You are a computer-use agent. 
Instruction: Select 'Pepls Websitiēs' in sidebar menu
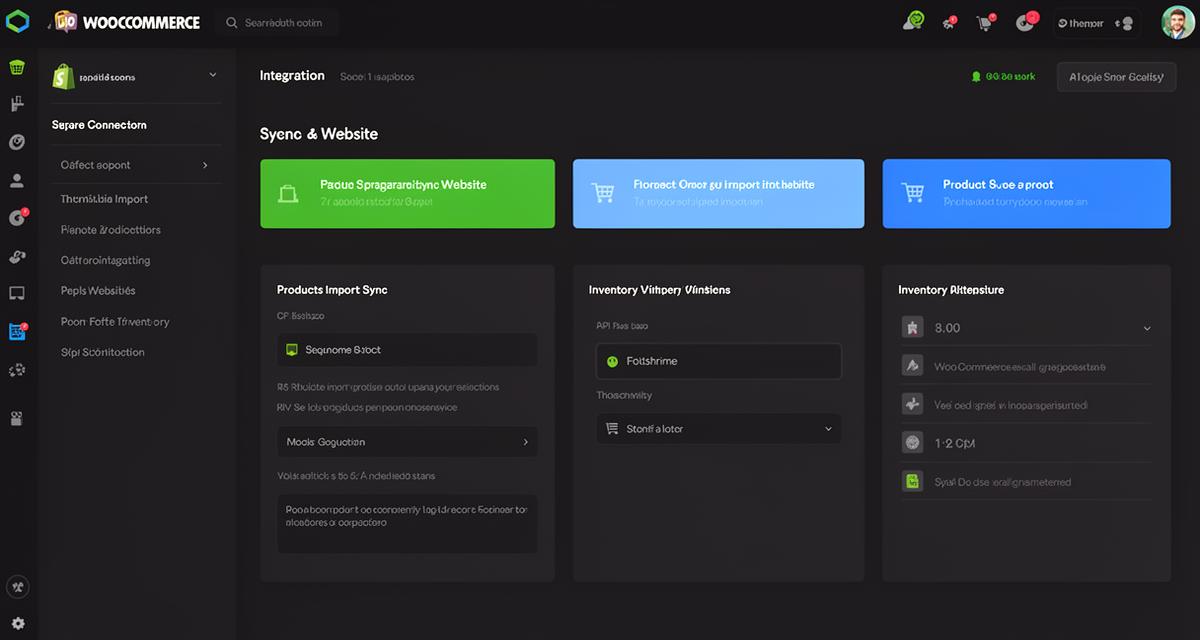[98, 291]
